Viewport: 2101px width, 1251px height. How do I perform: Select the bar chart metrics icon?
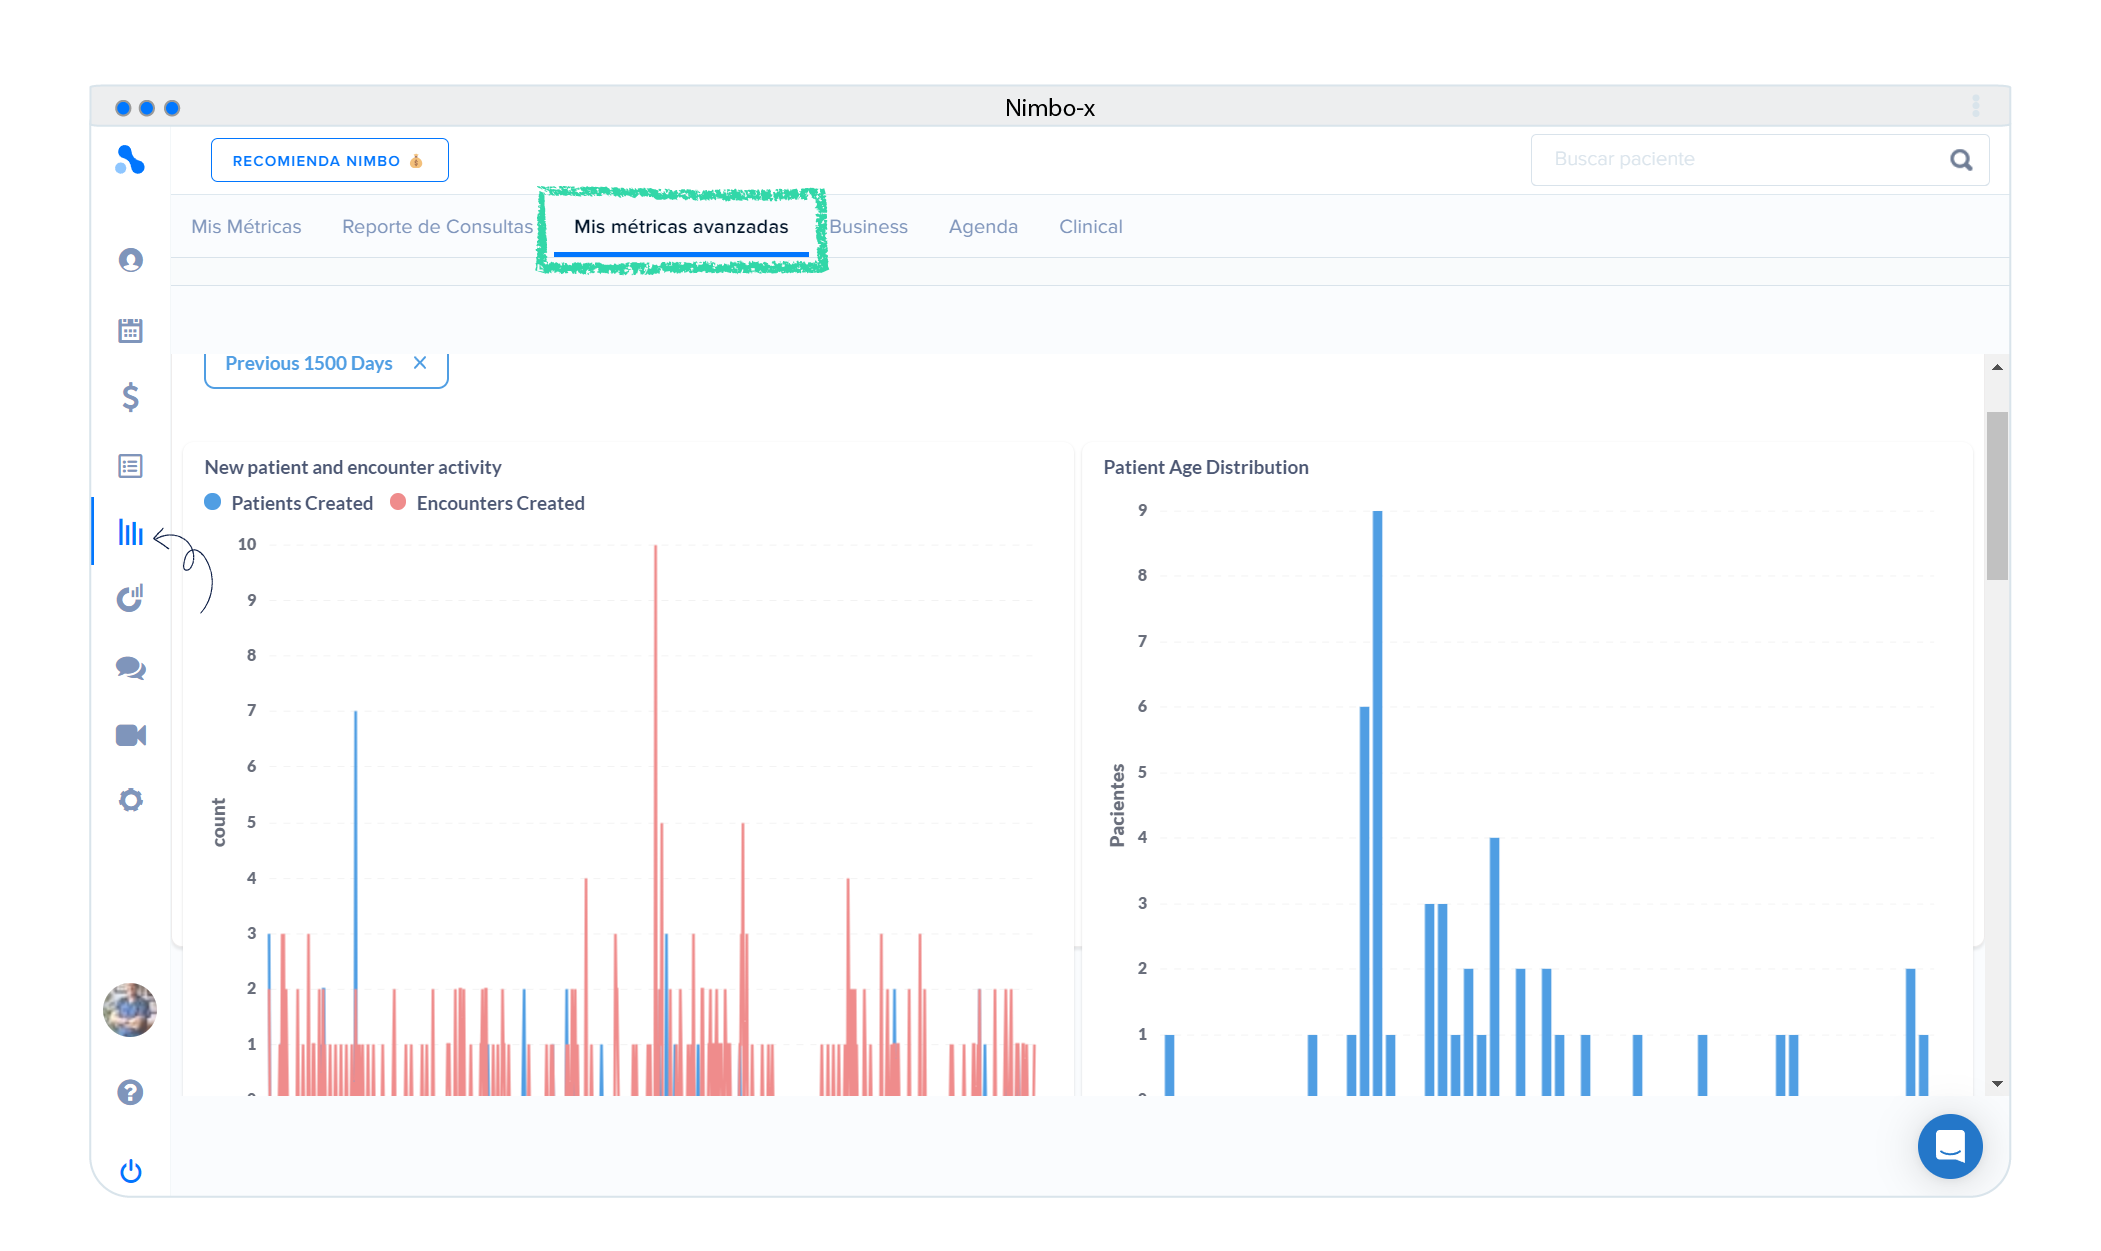pos(130,532)
